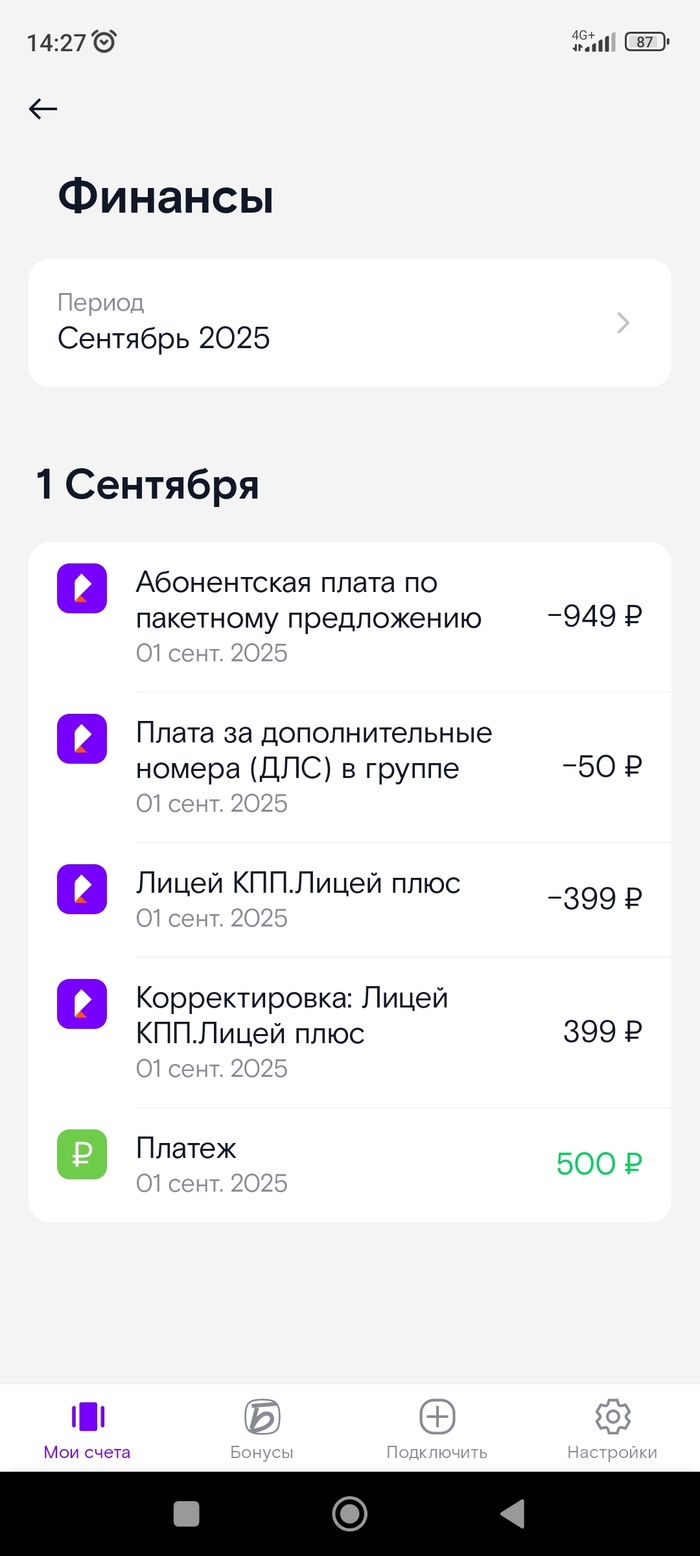
Task: Tap the Подключить plus icon
Action: pos(437,1416)
